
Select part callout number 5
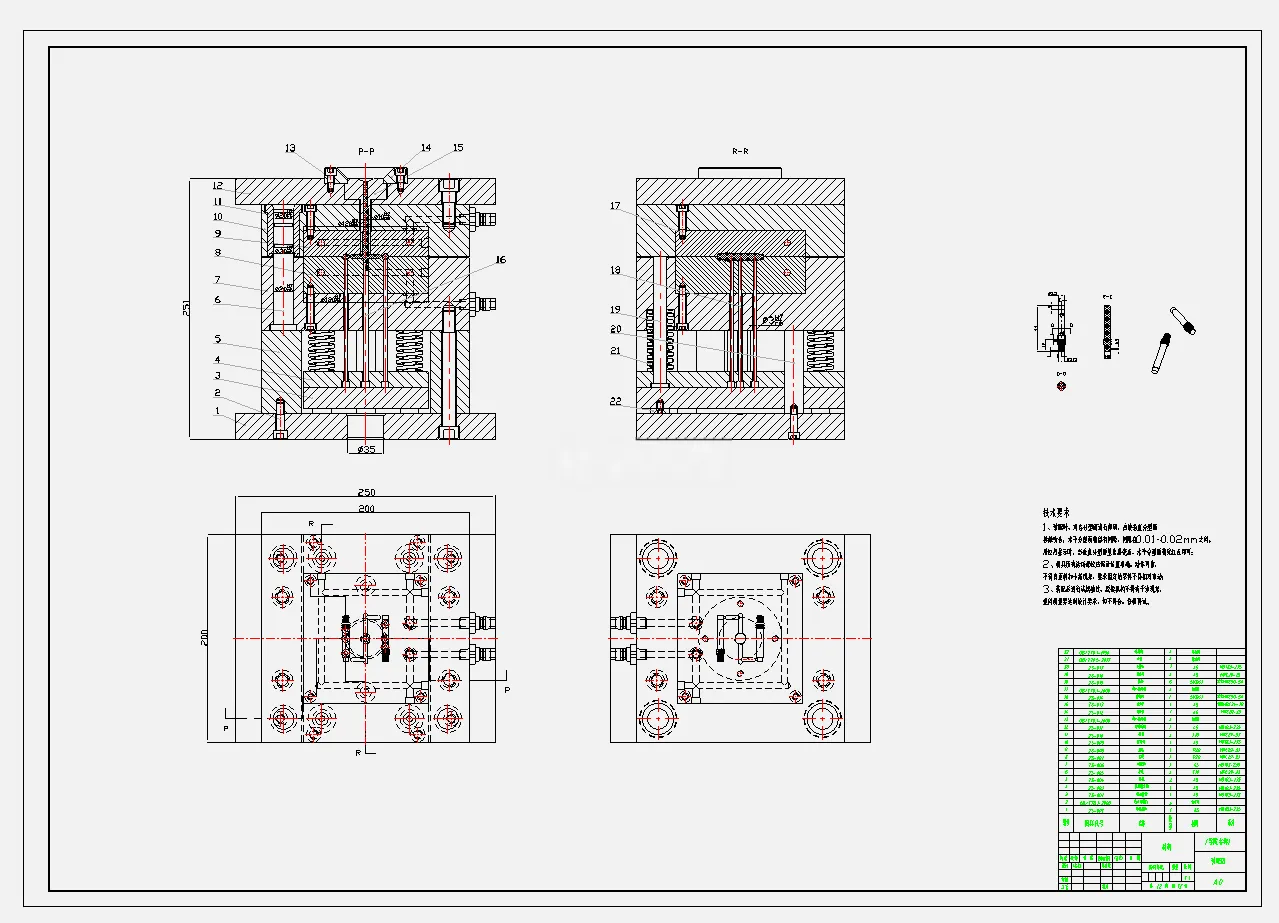216,339
